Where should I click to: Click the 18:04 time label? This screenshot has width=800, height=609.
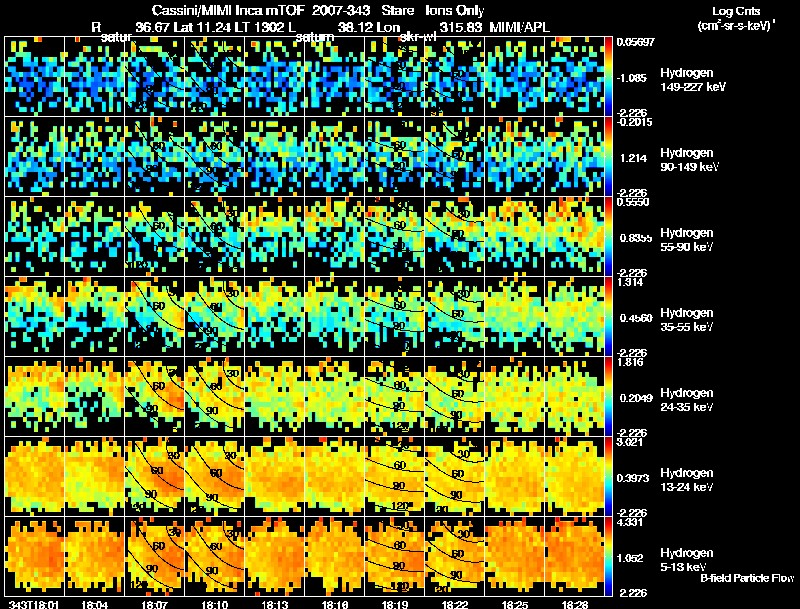[94, 604]
